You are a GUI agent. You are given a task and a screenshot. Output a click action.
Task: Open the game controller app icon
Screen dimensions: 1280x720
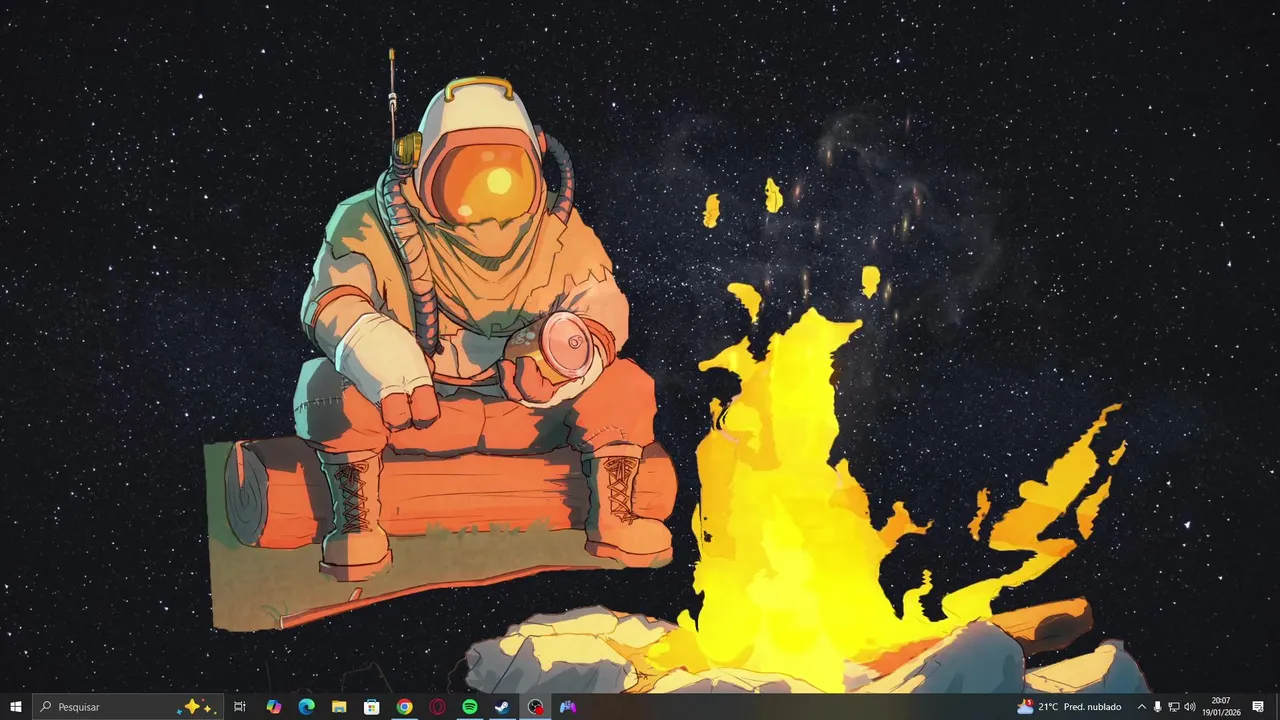click(568, 707)
